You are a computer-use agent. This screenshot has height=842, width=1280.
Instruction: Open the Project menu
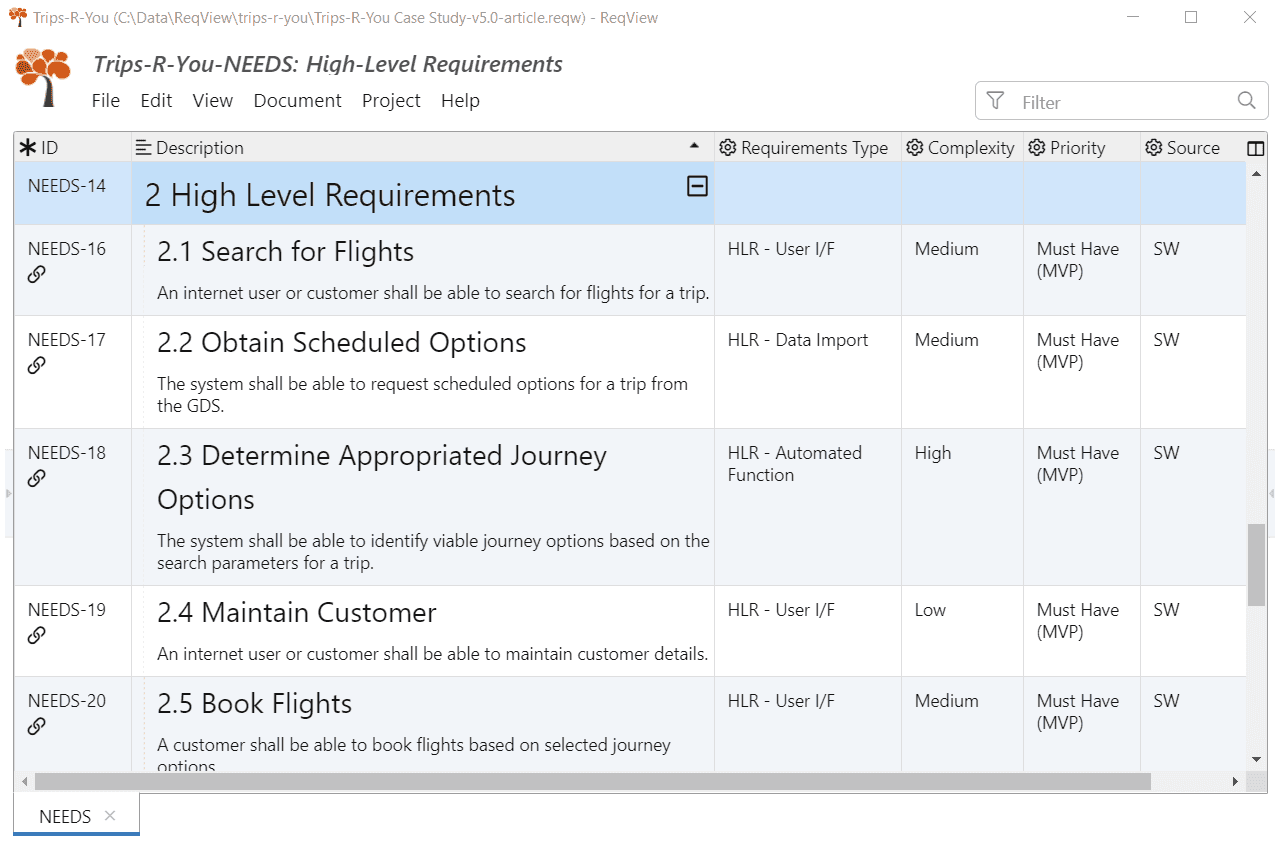pos(391,101)
